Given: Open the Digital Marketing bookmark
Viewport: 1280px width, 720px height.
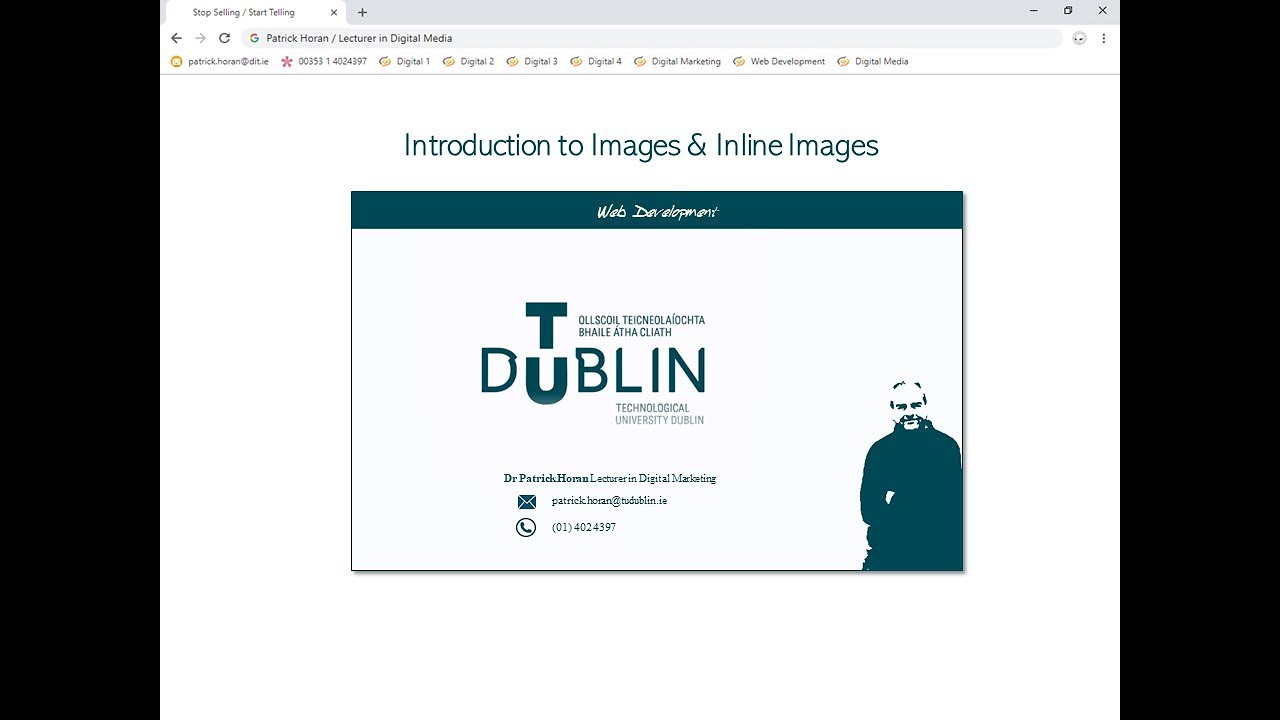Looking at the screenshot, I should [x=678, y=61].
